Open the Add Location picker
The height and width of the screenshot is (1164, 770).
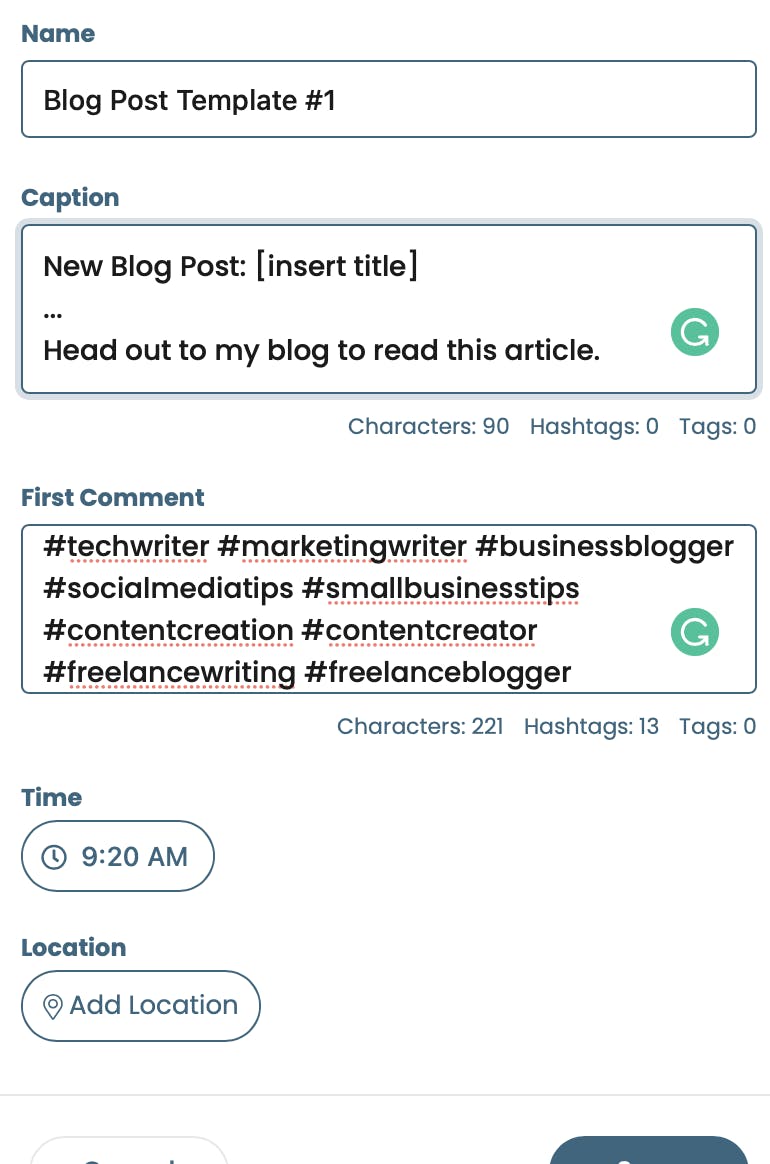pyautogui.click(x=140, y=1006)
